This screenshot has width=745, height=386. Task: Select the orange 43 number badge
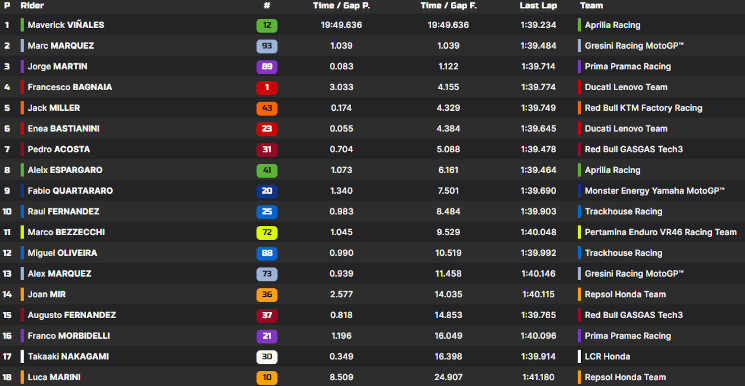[267, 108]
